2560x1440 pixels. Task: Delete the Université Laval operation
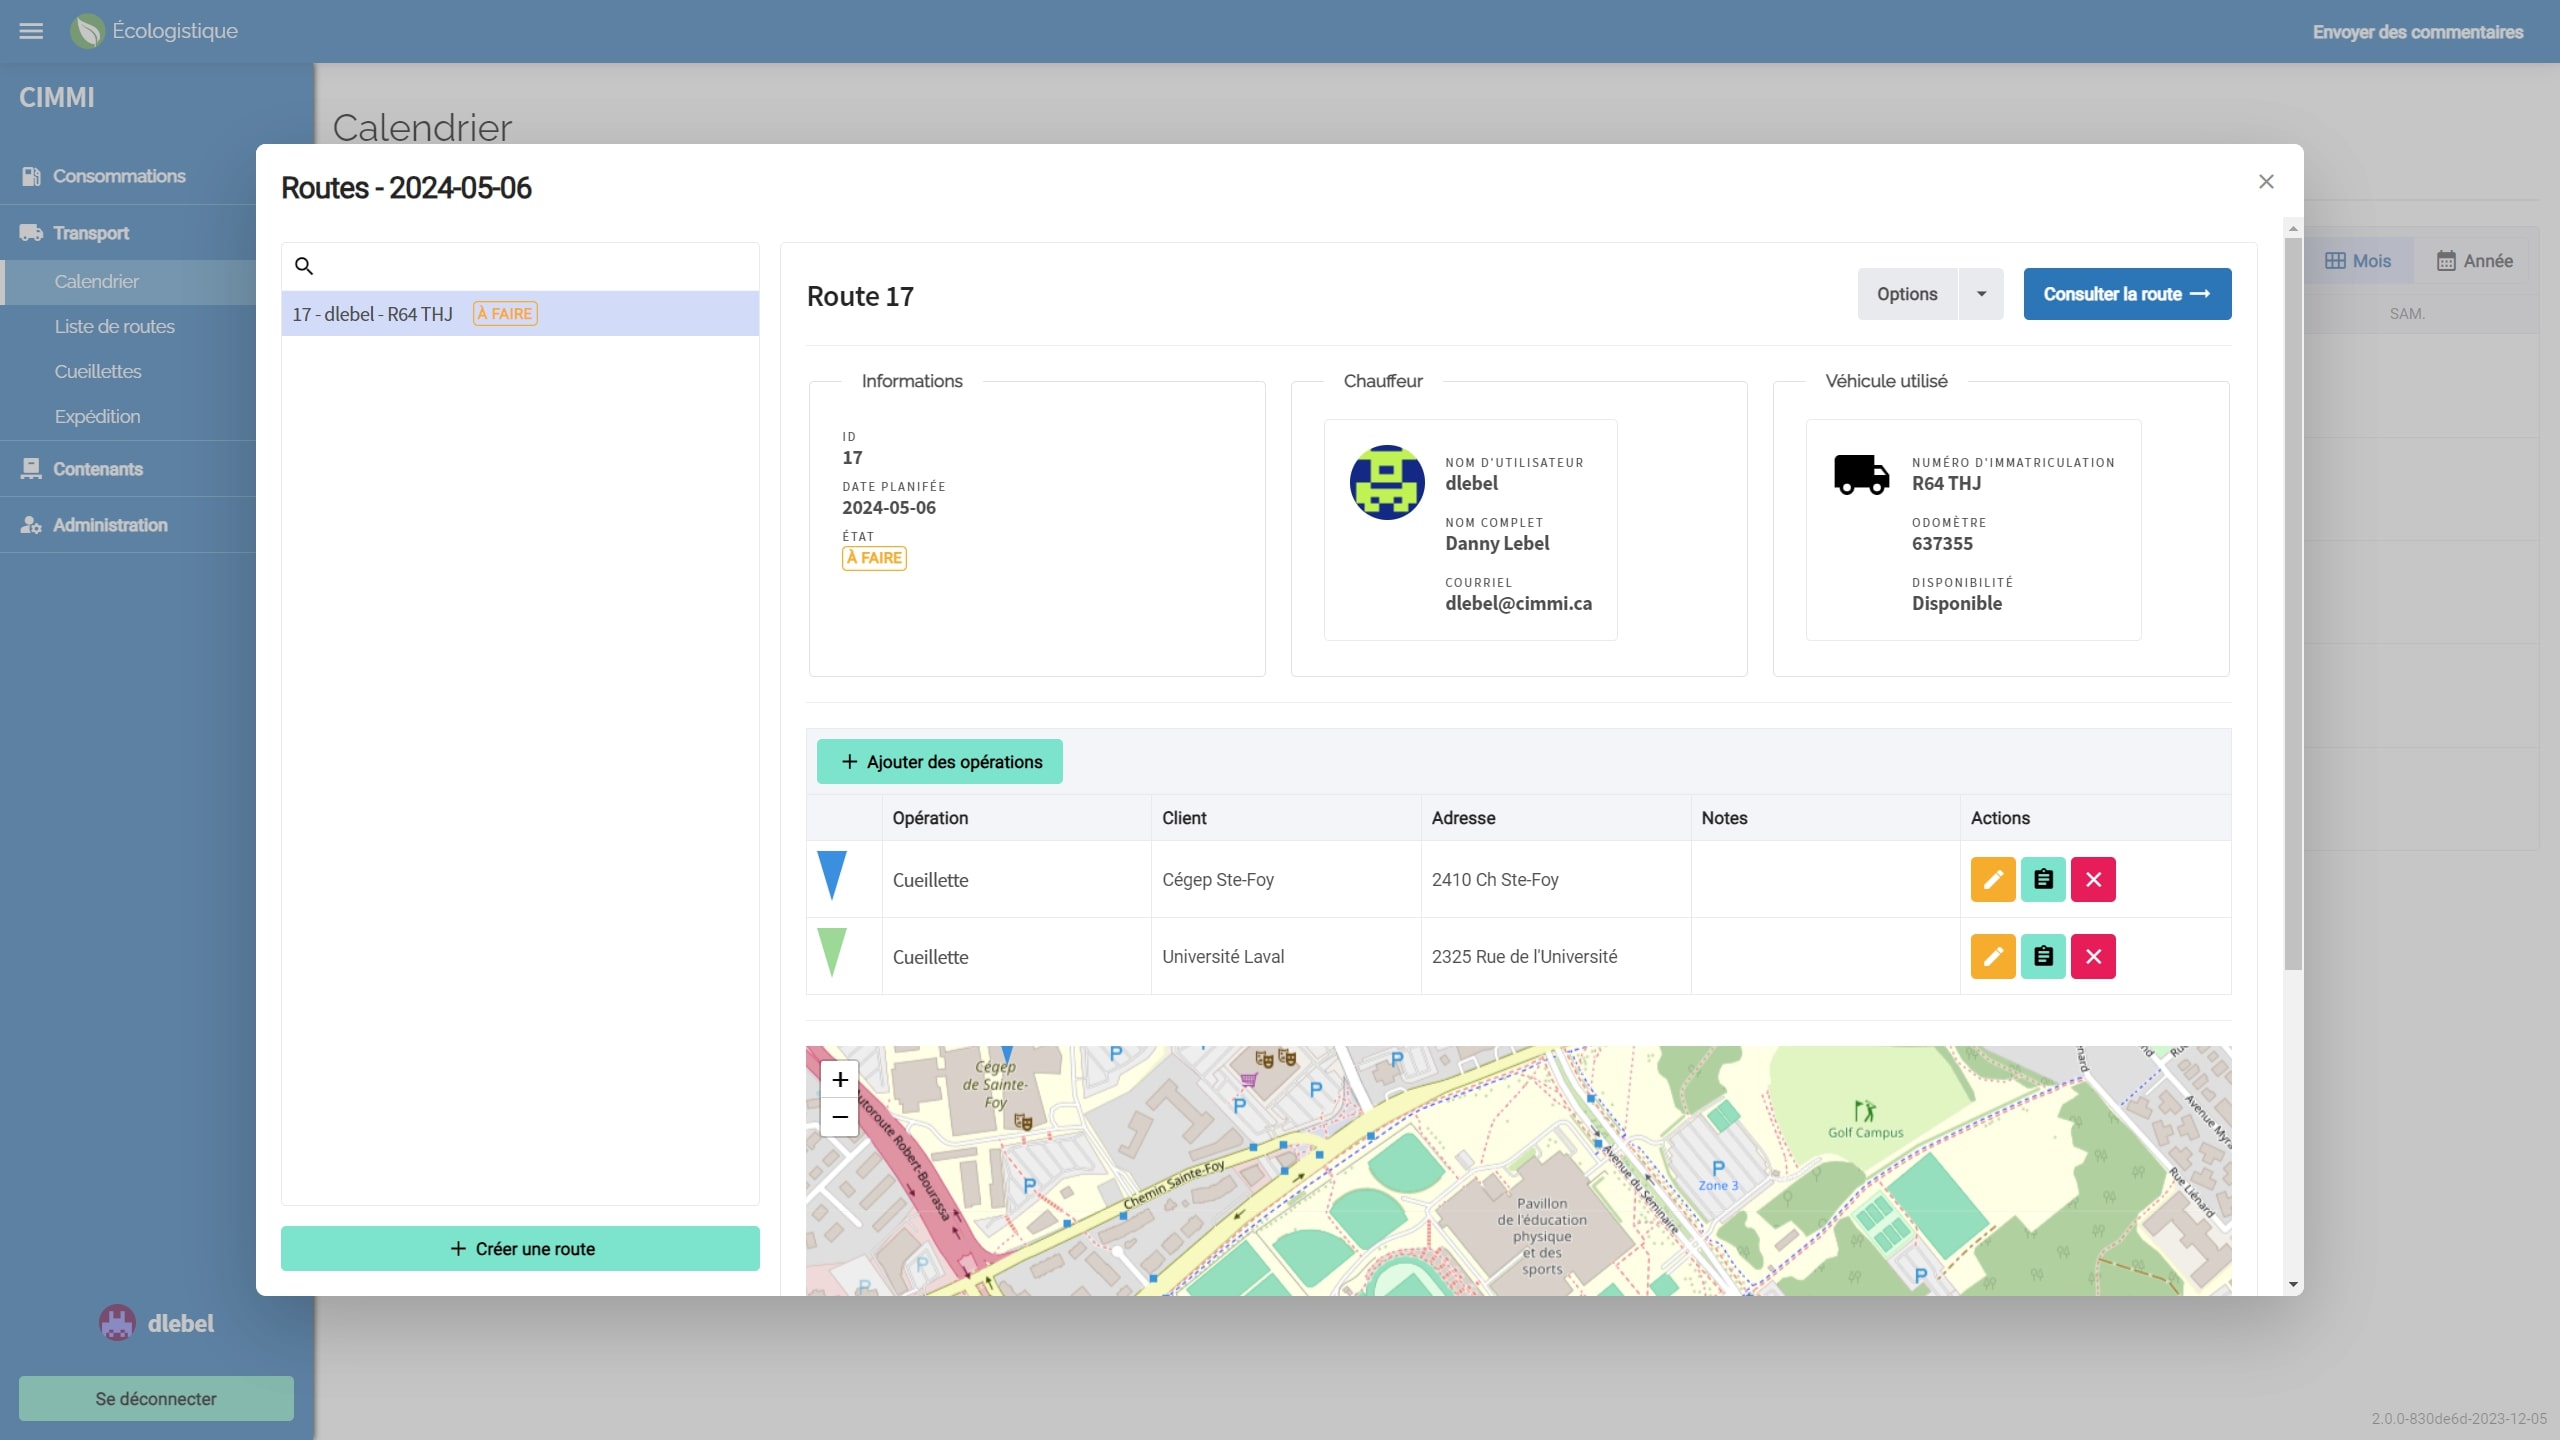pyautogui.click(x=2092, y=957)
